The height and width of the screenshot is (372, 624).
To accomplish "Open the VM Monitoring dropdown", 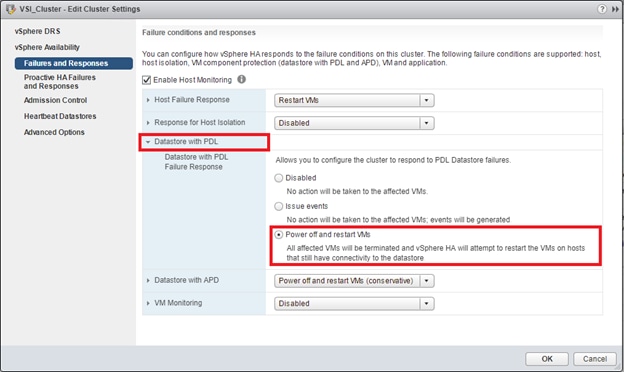I will (x=354, y=304).
